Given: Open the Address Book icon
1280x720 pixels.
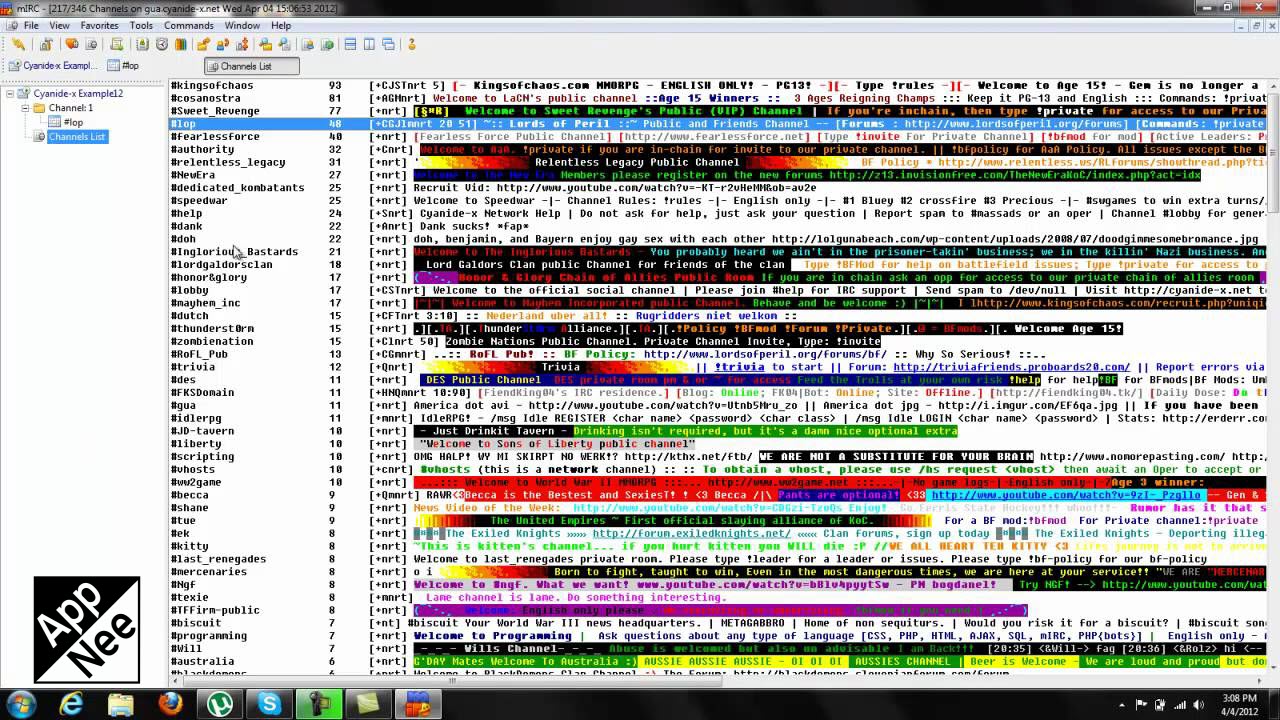Looking at the screenshot, I should point(142,44).
